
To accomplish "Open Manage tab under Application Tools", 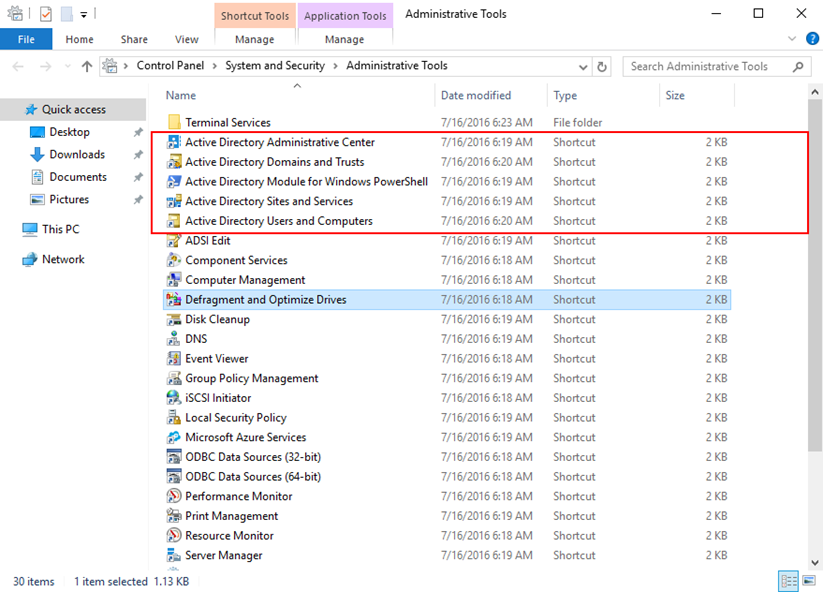I will coord(345,39).
